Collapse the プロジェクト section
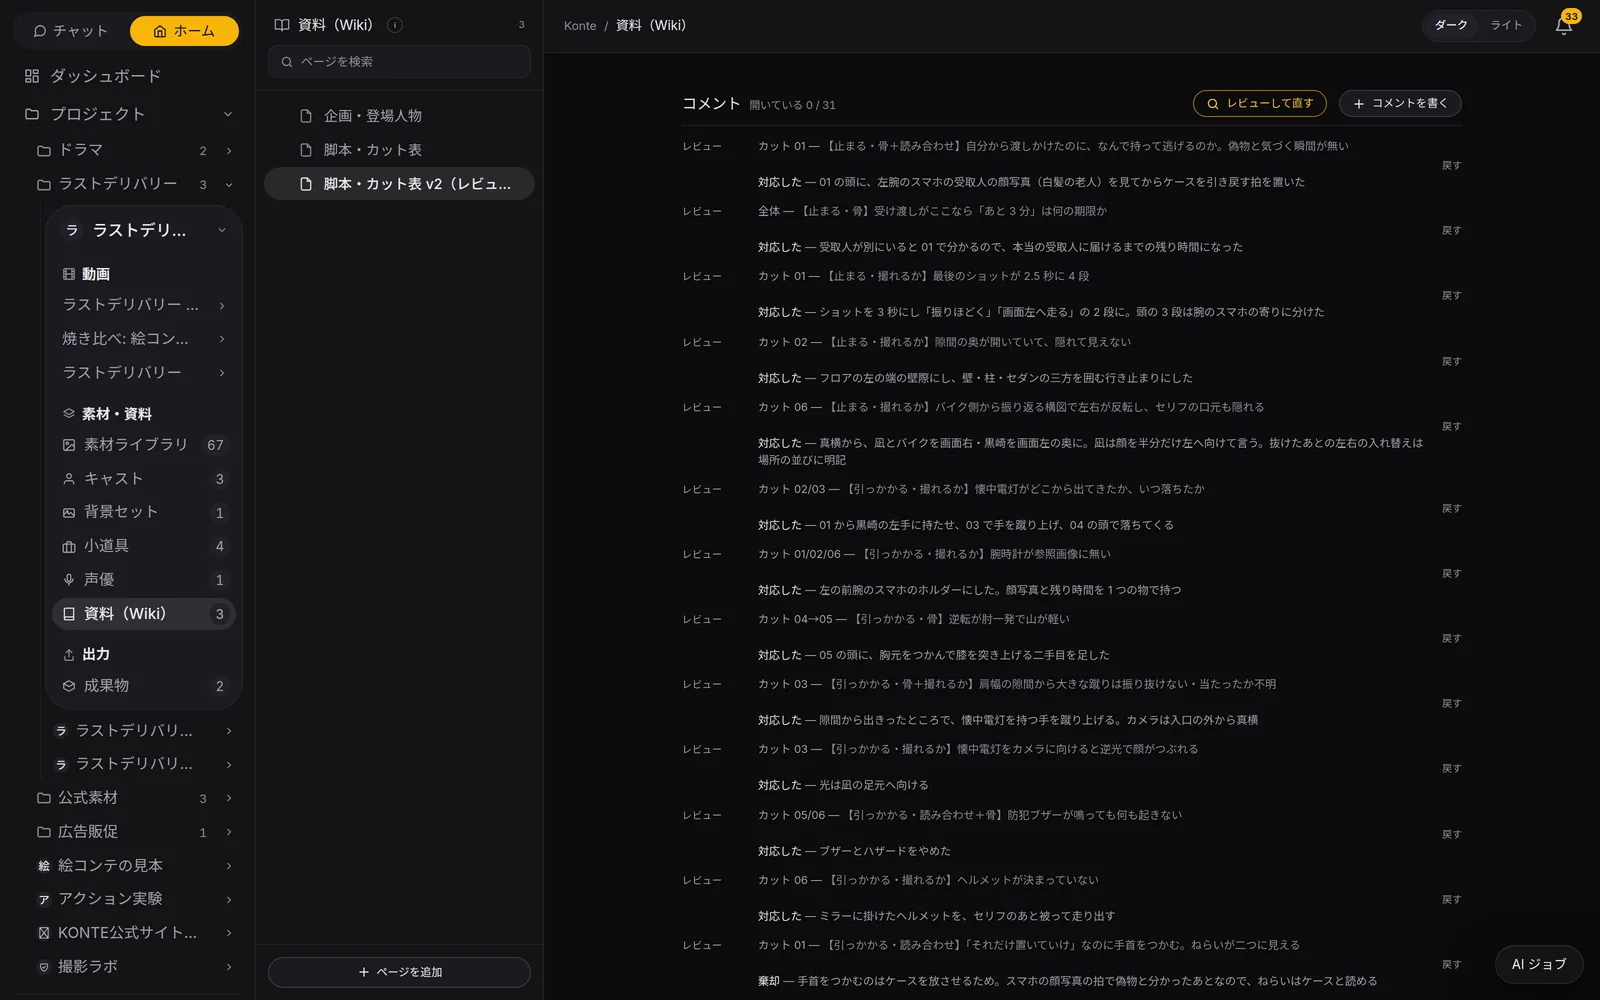 [x=228, y=114]
